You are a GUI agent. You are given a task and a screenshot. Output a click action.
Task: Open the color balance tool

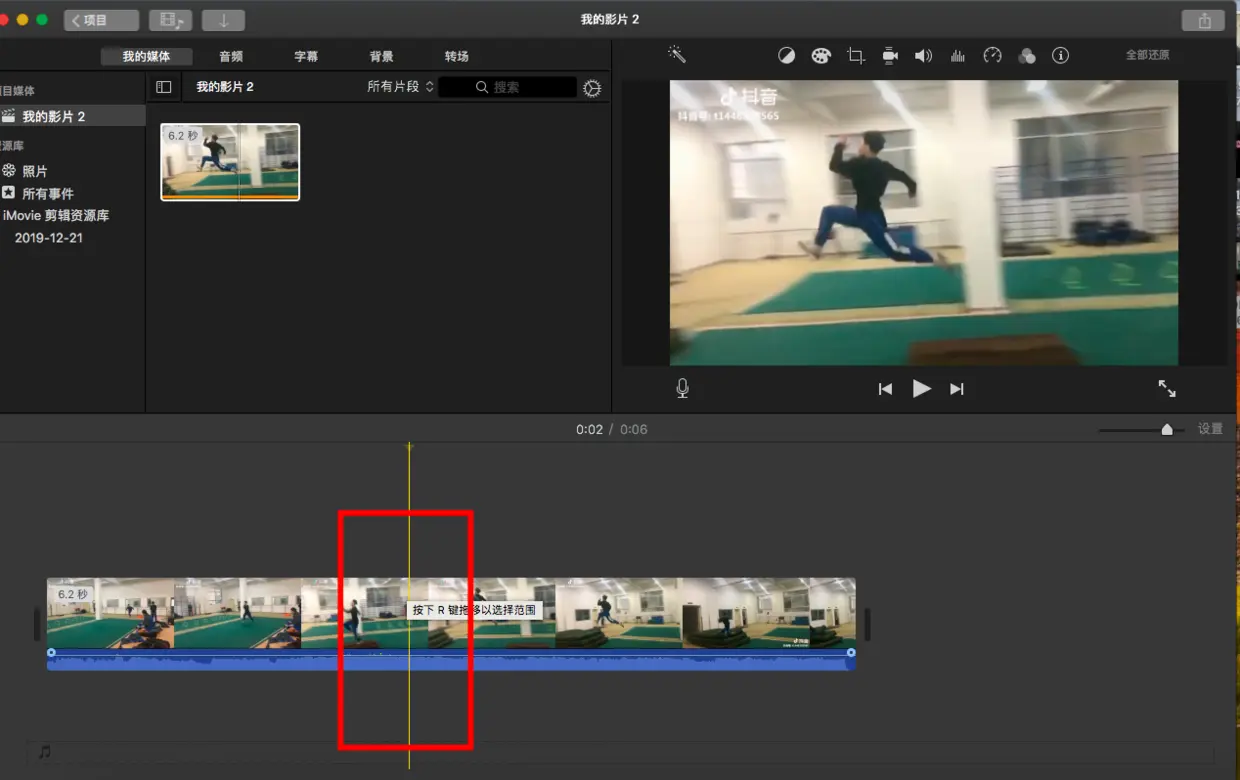tap(787, 56)
